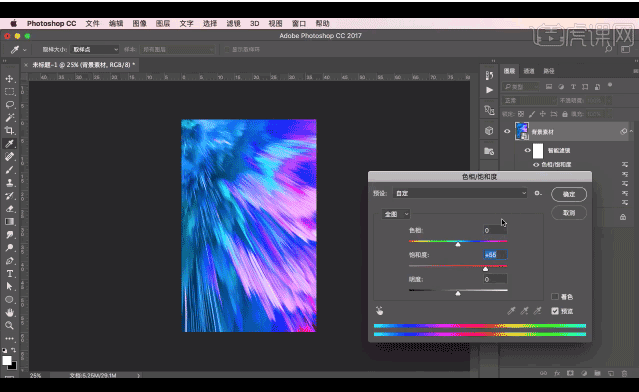The image size is (639, 392).
Task: Select the Lasso tool
Action: [9, 105]
